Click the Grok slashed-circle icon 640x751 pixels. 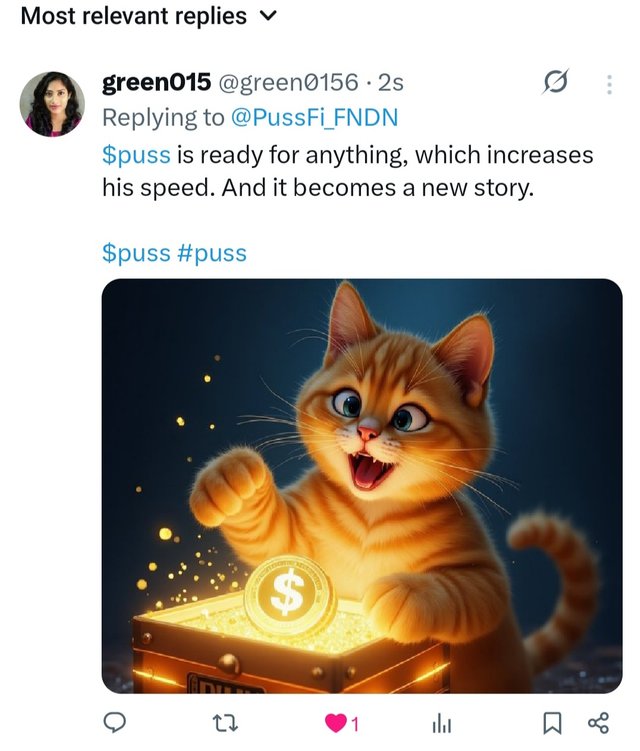click(x=554, y=84)
